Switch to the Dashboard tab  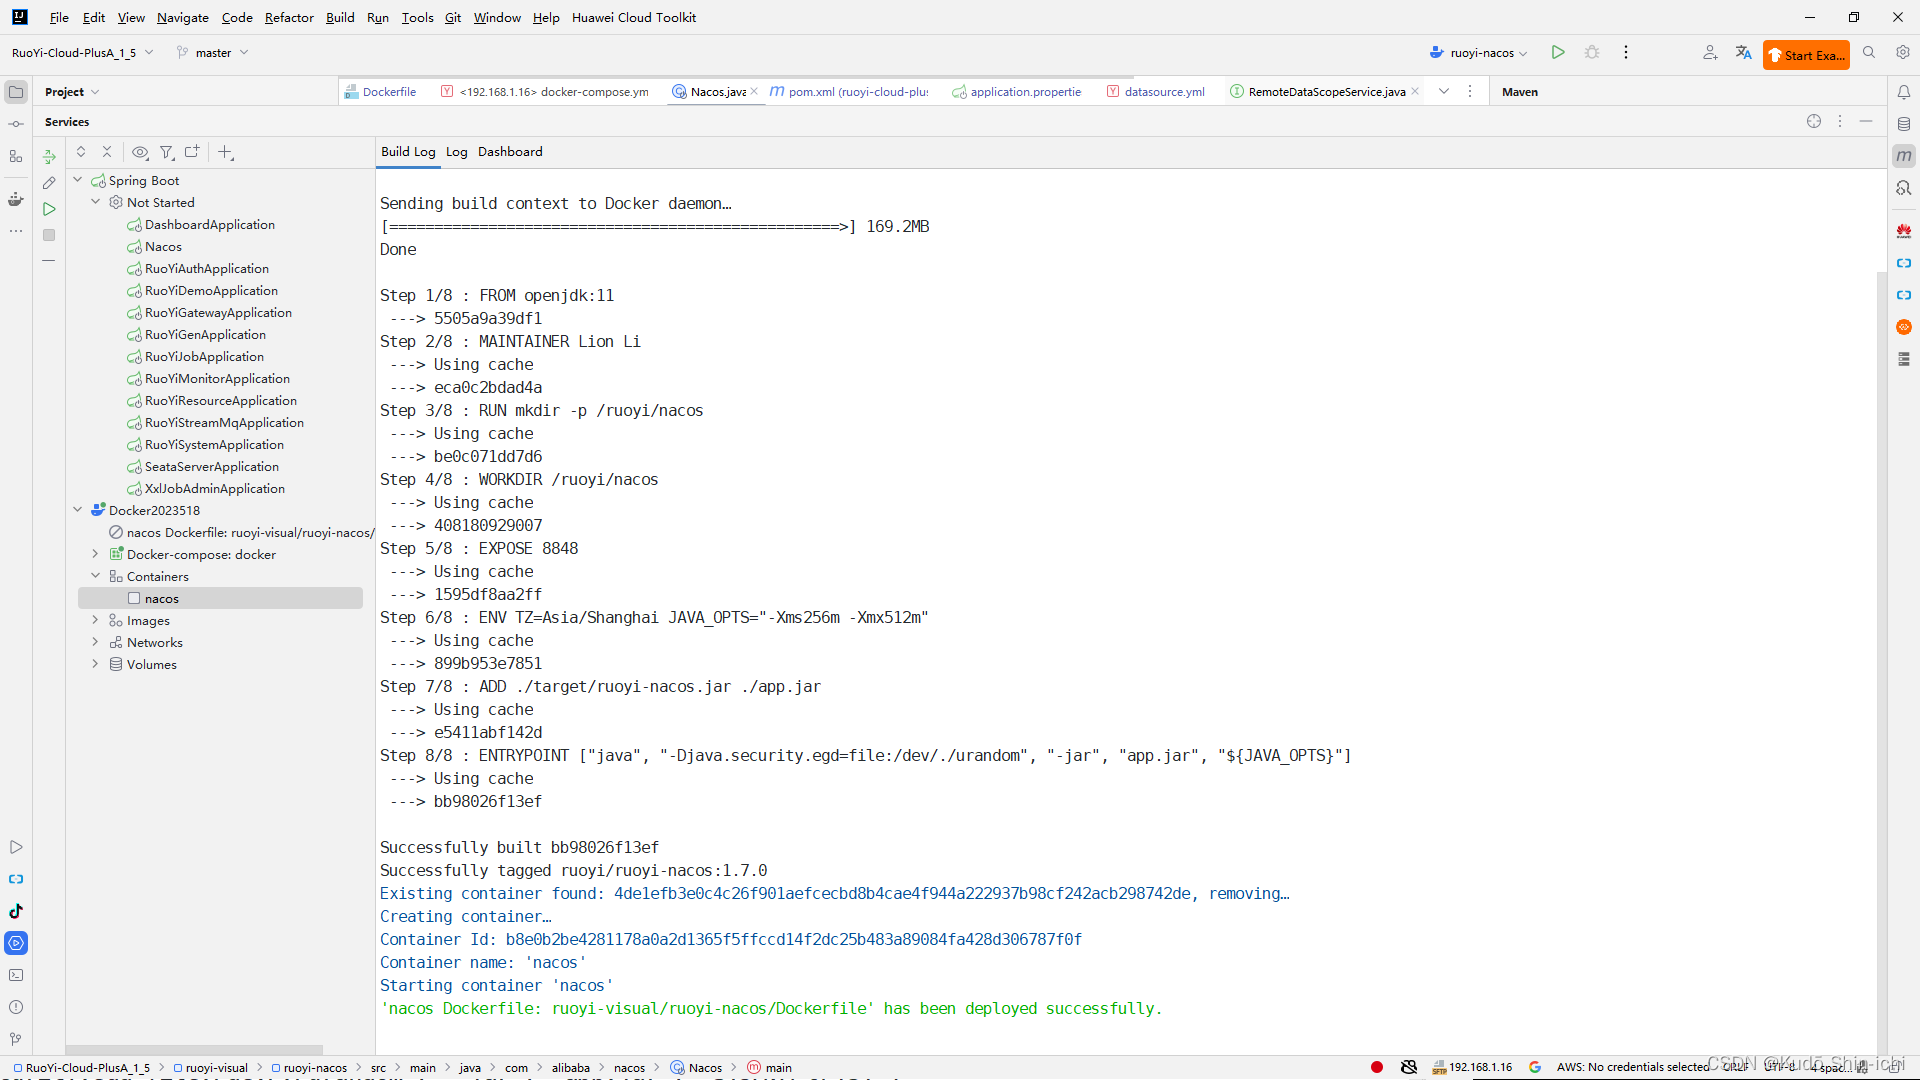coord(510,152)
